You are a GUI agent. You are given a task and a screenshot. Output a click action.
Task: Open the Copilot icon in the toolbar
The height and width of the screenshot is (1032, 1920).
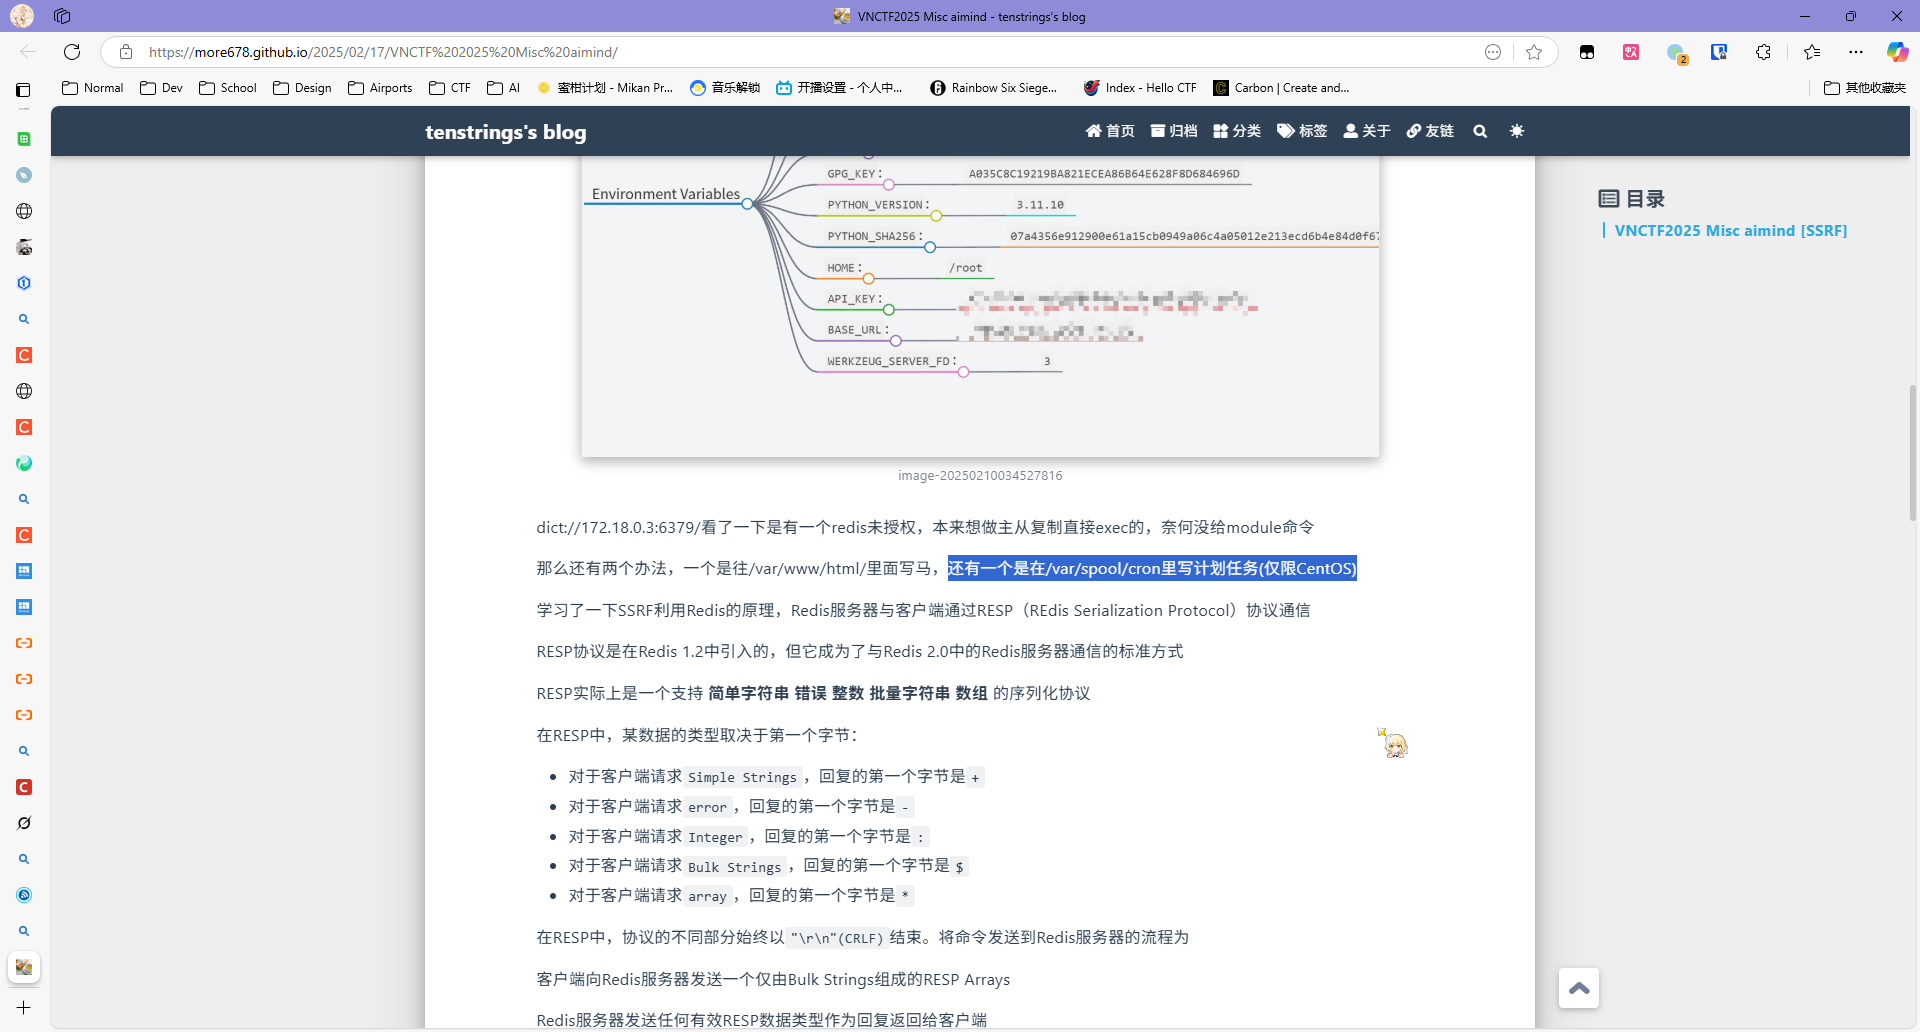tap(1897, 52)
